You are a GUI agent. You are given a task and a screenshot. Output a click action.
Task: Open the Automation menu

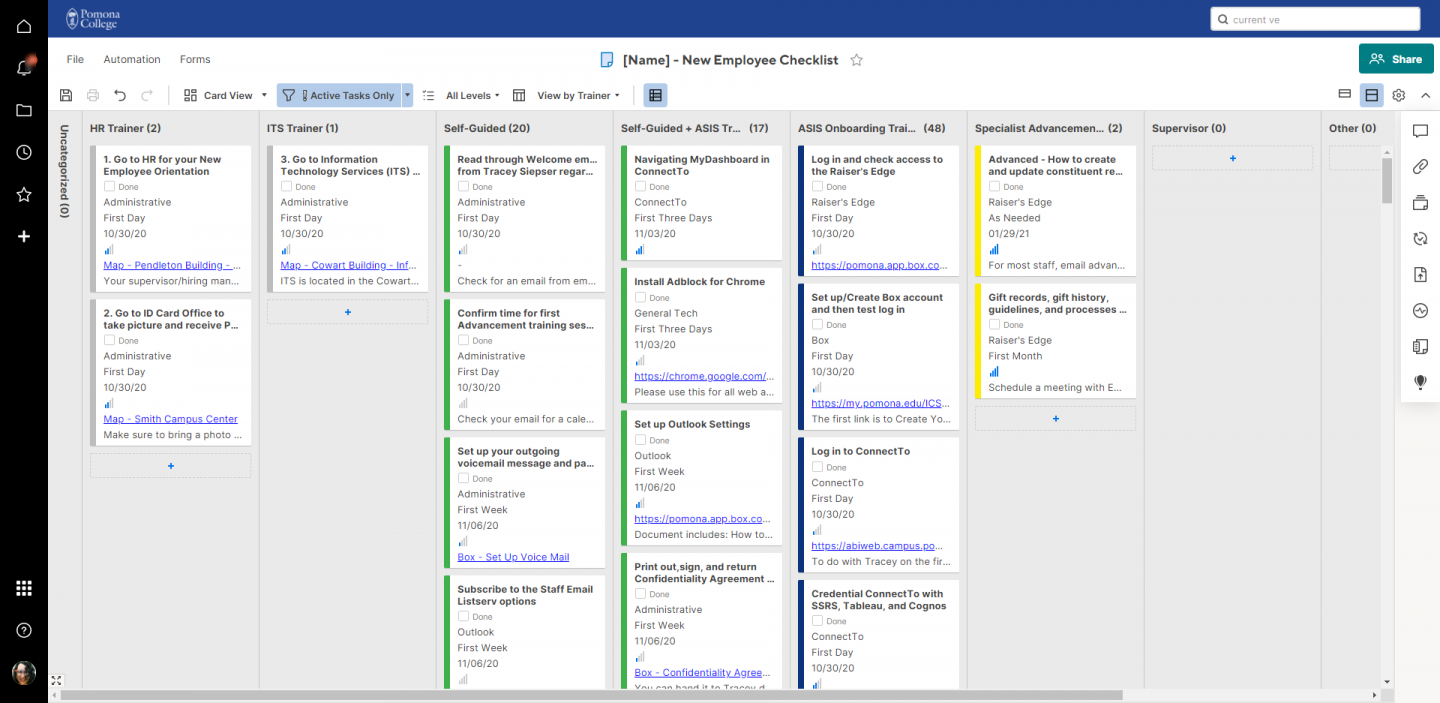coord(131,59)
